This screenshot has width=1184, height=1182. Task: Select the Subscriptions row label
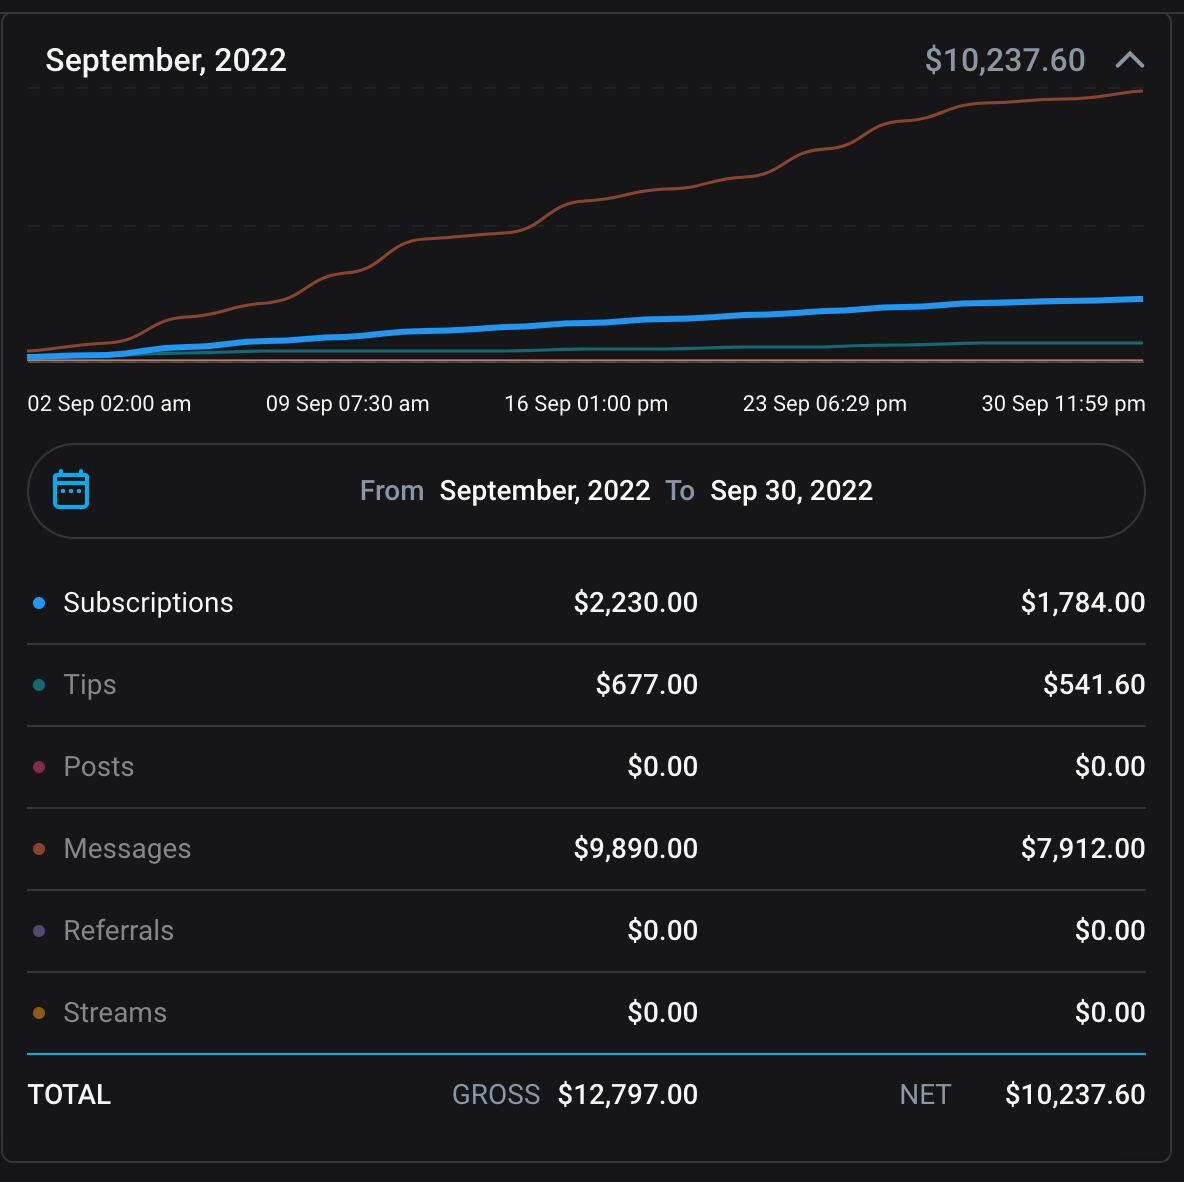click(148, 603)
